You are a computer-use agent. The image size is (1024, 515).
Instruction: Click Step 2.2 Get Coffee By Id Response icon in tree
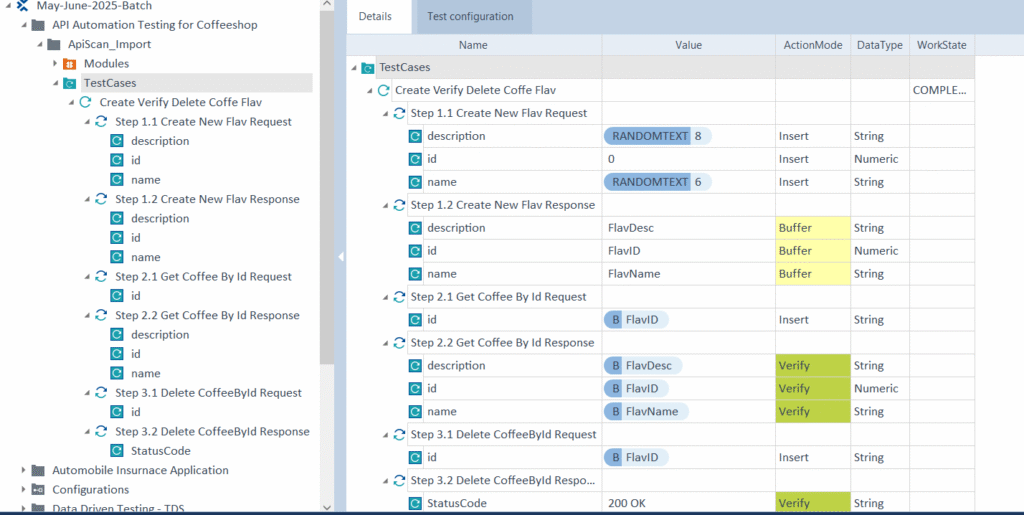(101, 315)
